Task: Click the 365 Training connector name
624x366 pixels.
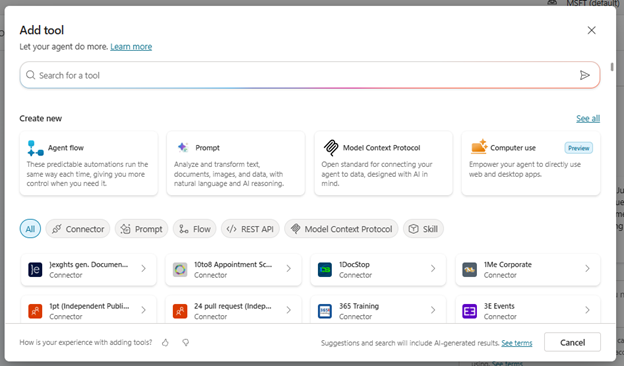Action: pyautogui.click(x=359, y=306)
